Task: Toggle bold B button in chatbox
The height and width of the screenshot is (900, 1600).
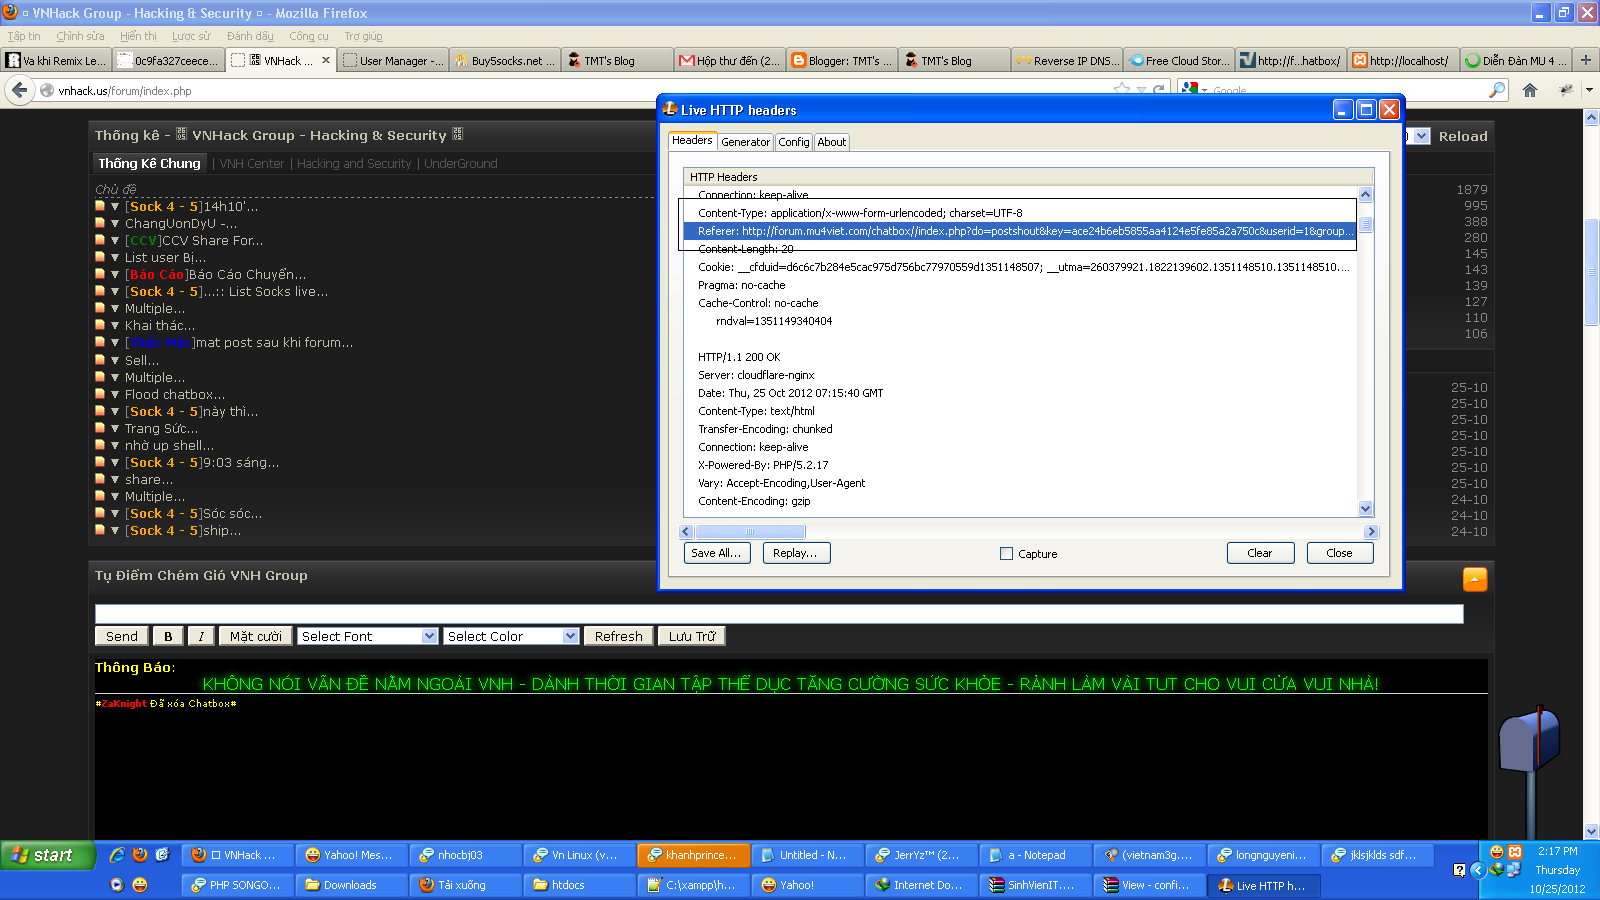Action: [168, 636]
